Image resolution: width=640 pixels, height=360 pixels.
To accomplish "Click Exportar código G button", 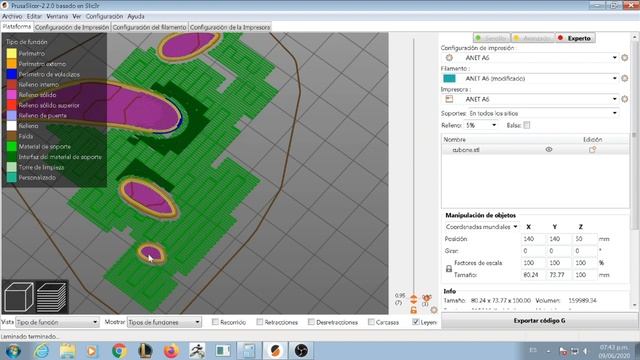I will (x=539, y=321).
